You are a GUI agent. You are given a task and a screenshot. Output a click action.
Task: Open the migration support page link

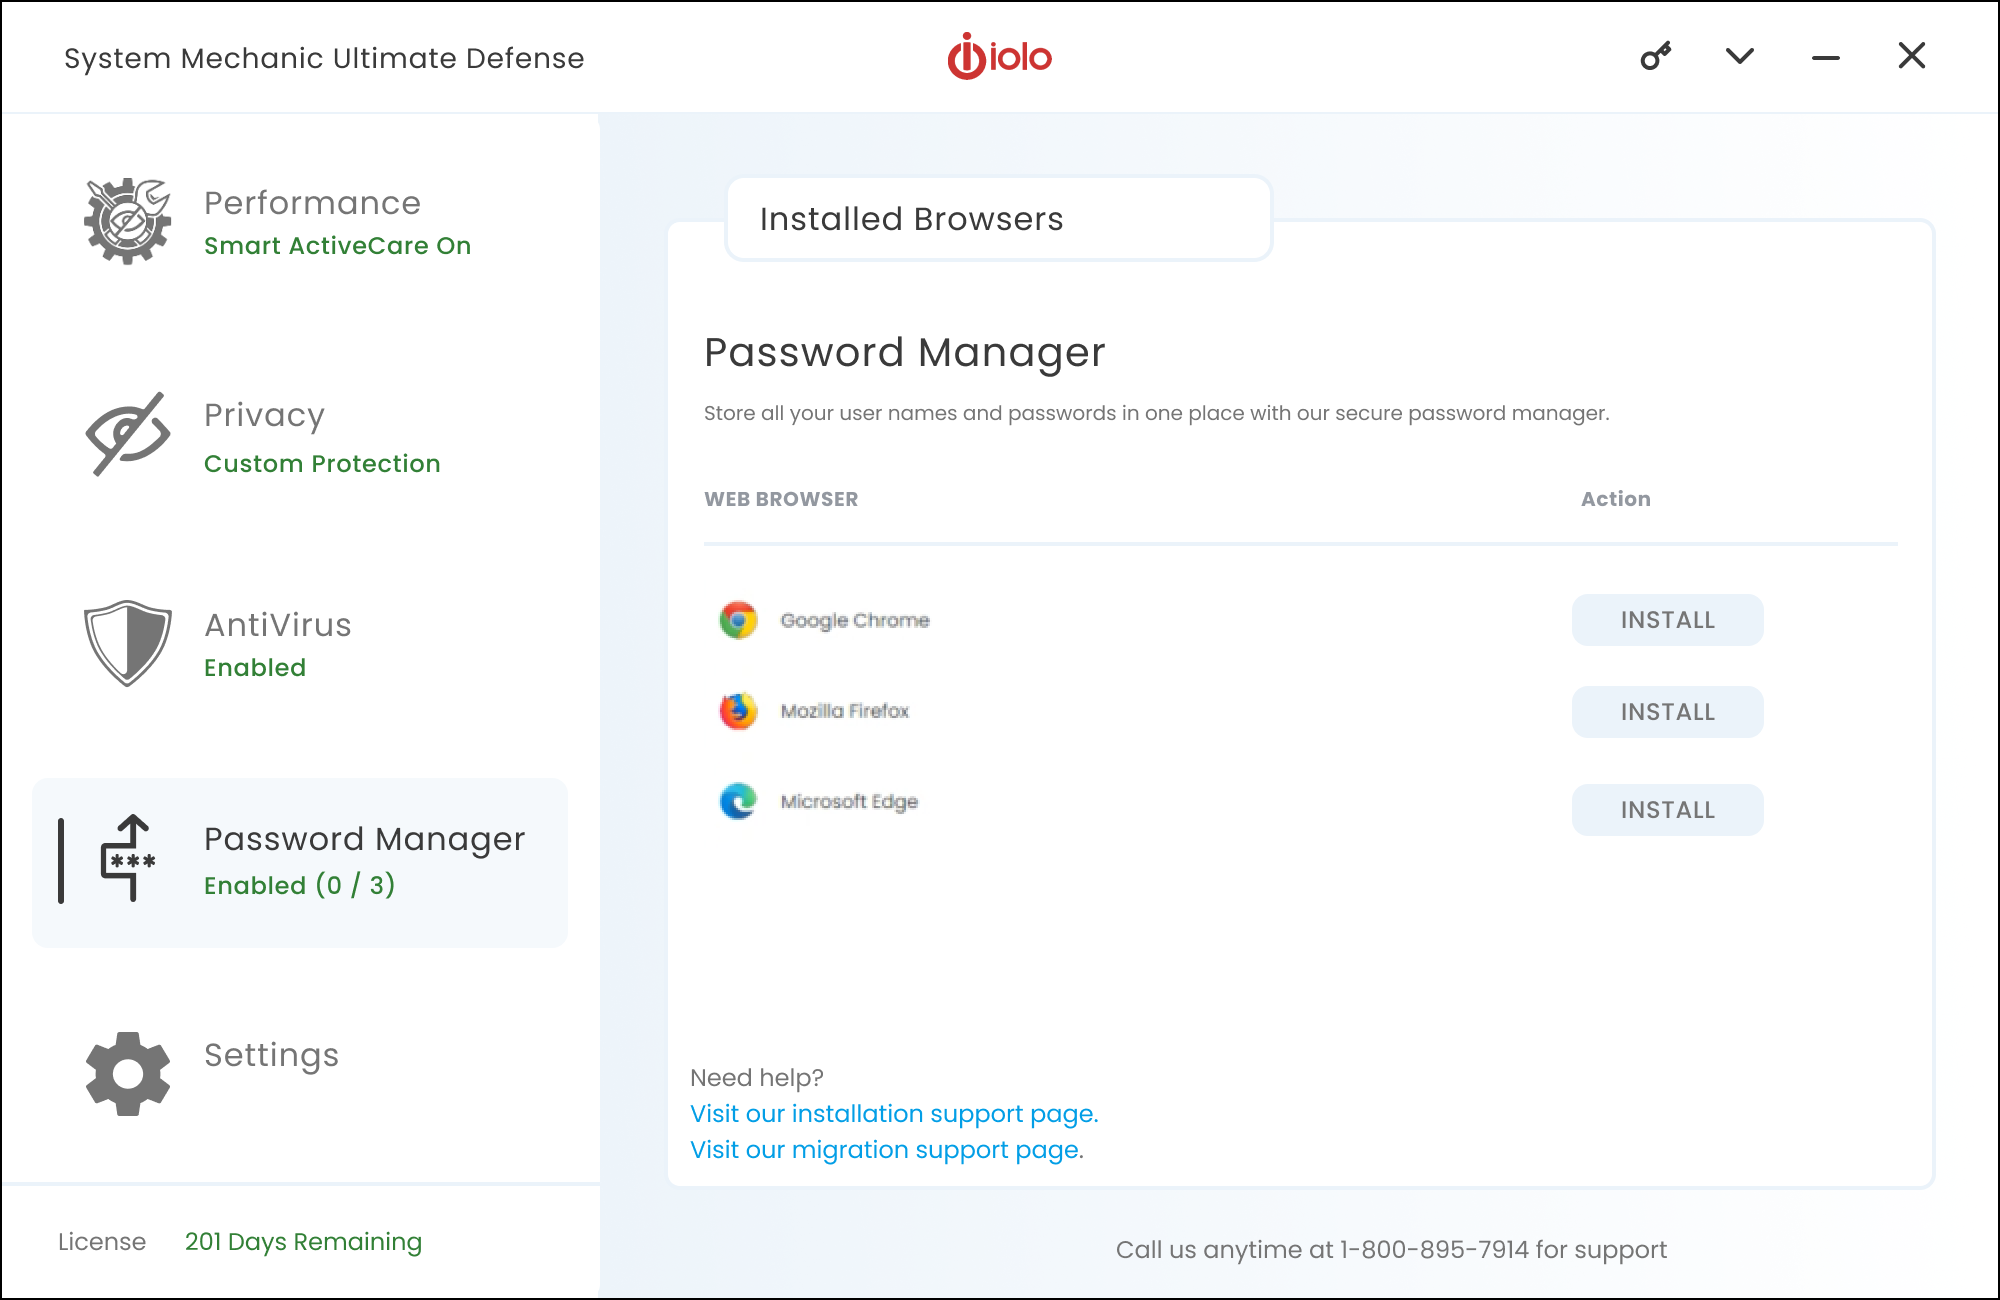[x=885, y=1150]
